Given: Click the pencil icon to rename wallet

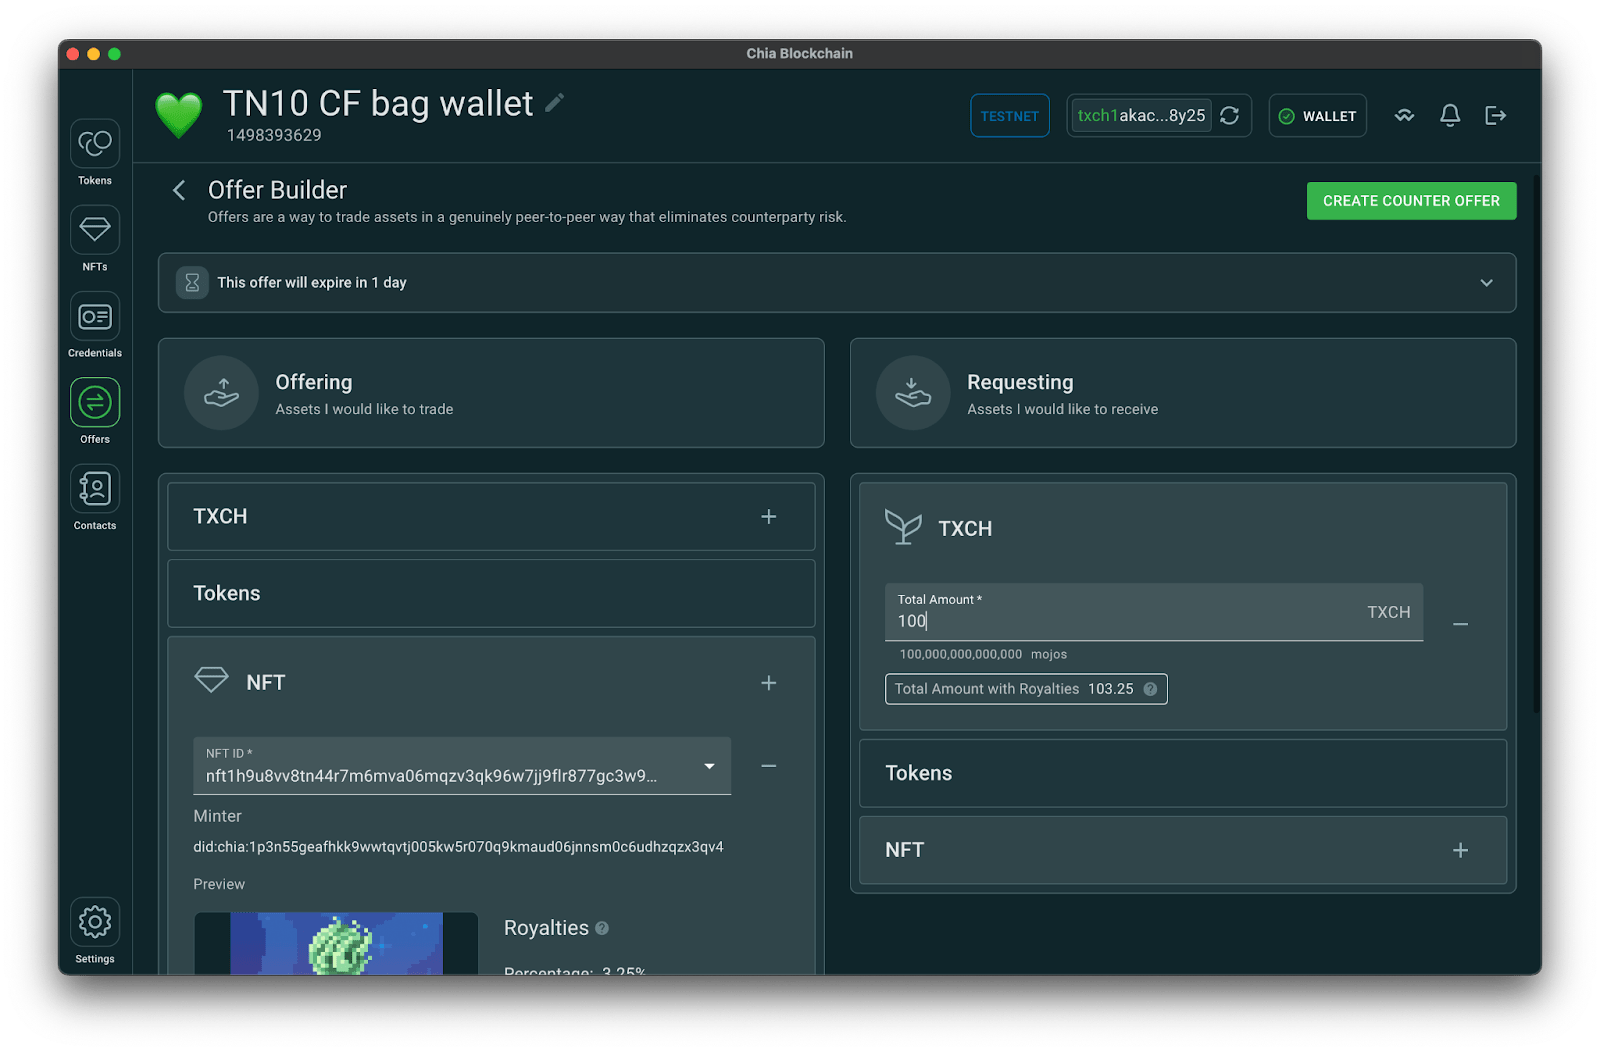Looking at the screenshot, I should coord(555,103).
